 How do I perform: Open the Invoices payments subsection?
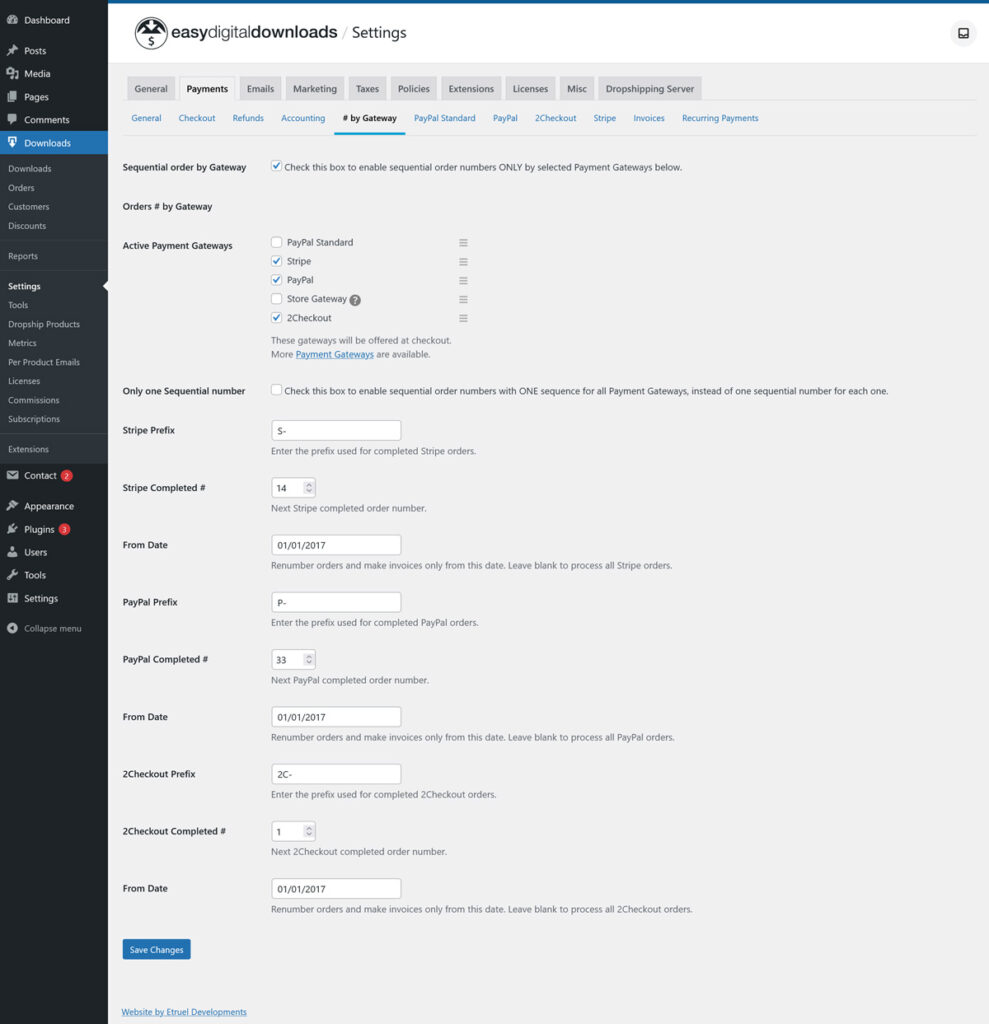coord(649,118)
